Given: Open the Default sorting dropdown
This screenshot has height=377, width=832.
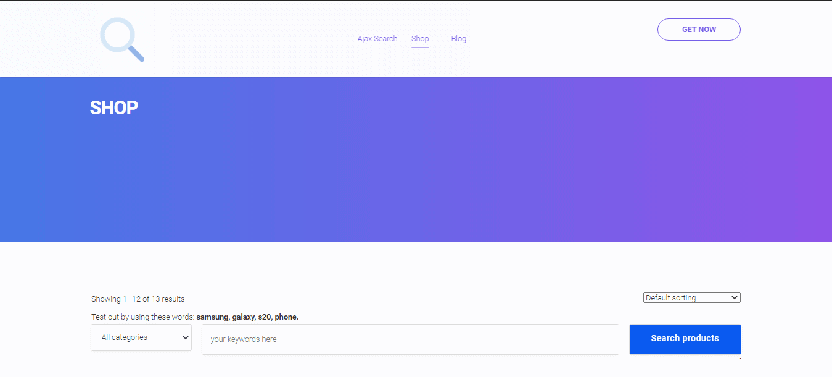Looking at the screenshot, I should [691, 298].
